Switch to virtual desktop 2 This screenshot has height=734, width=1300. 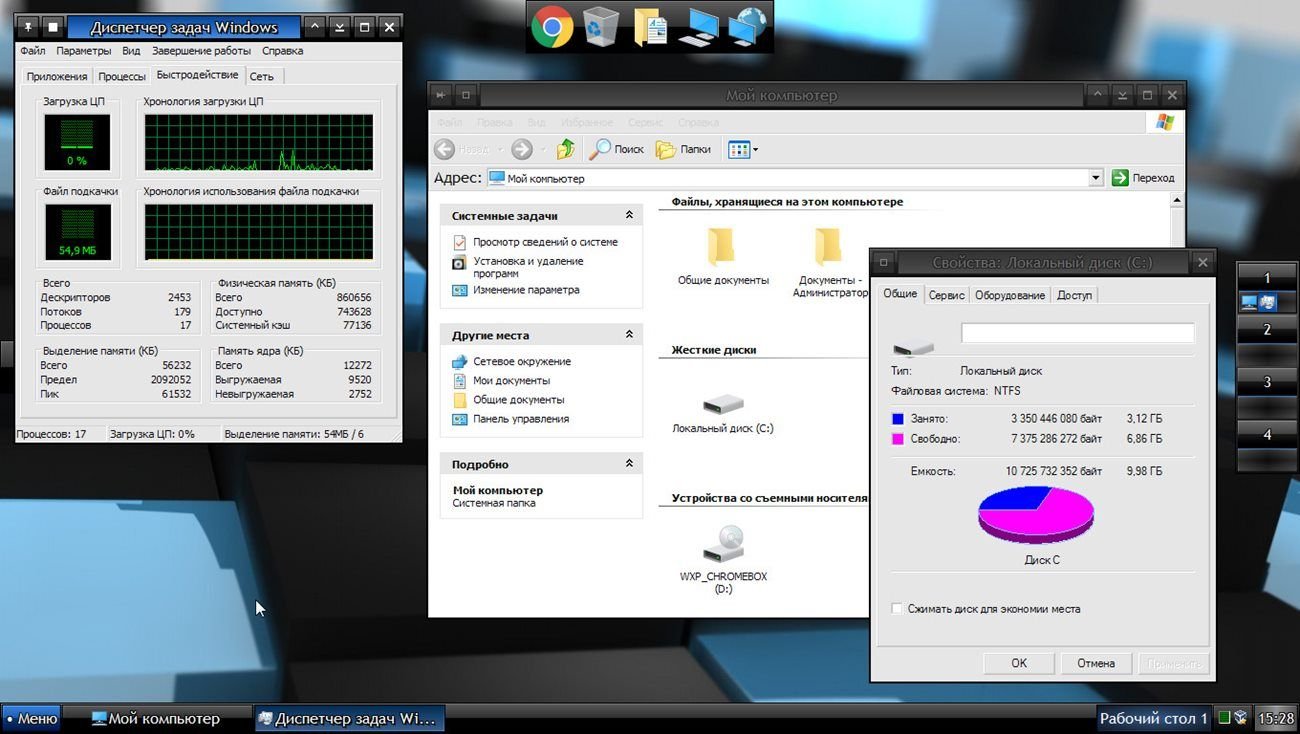click(x=1267, y=330)
